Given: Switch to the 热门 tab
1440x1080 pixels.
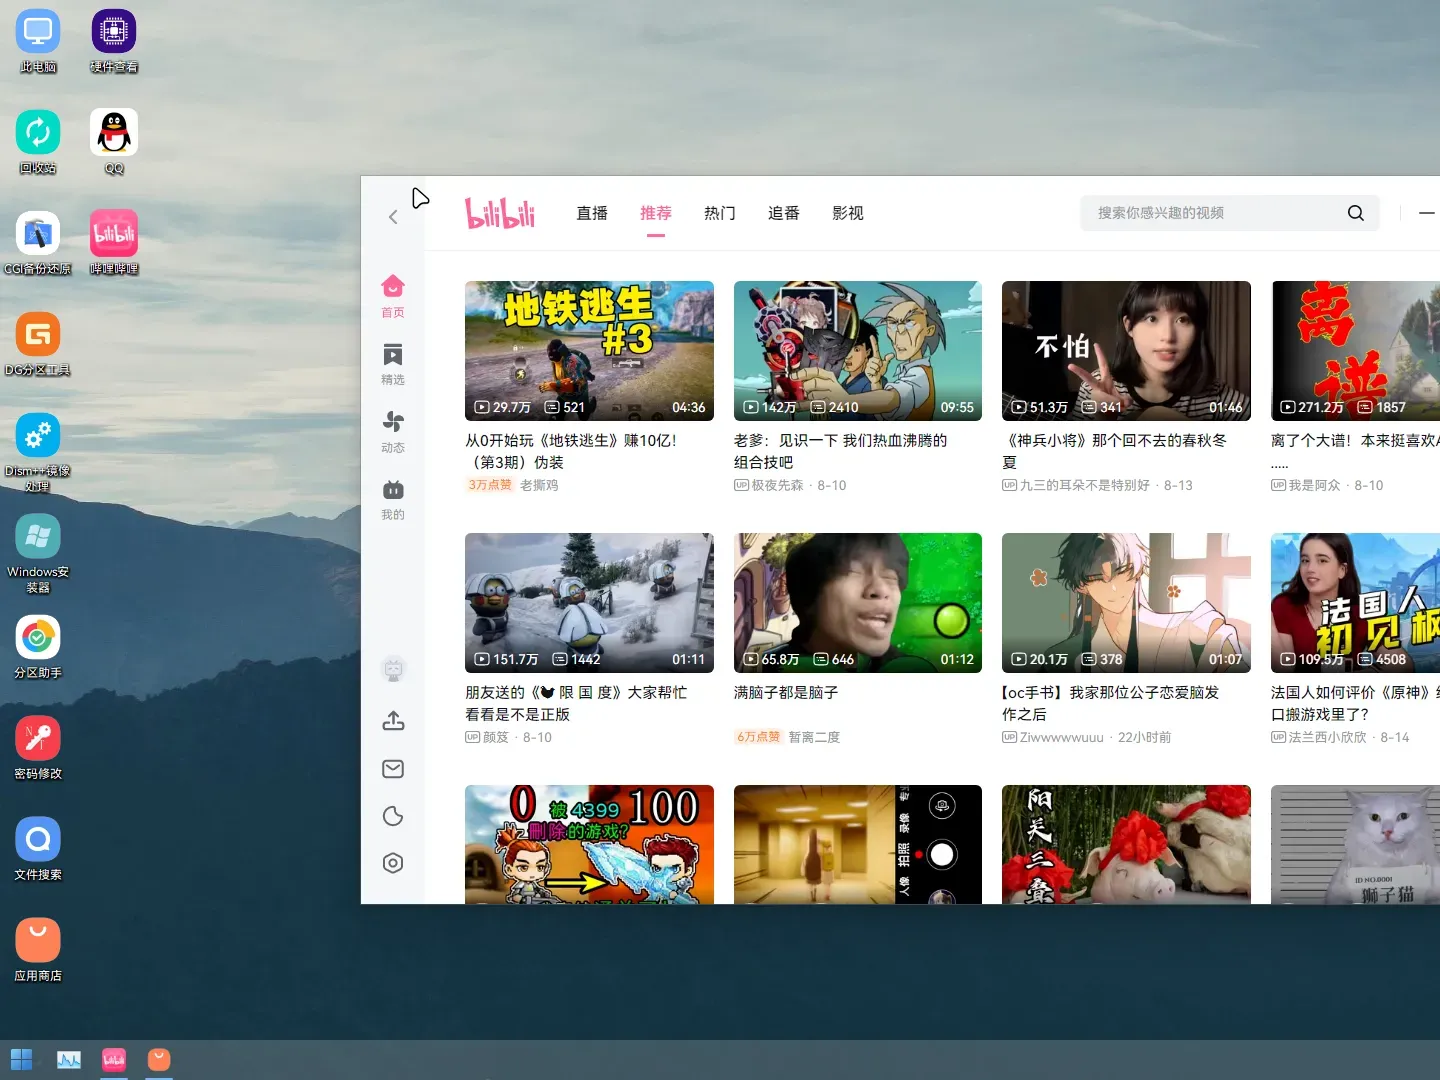Looking at the screenshot, I should [719, 213].
